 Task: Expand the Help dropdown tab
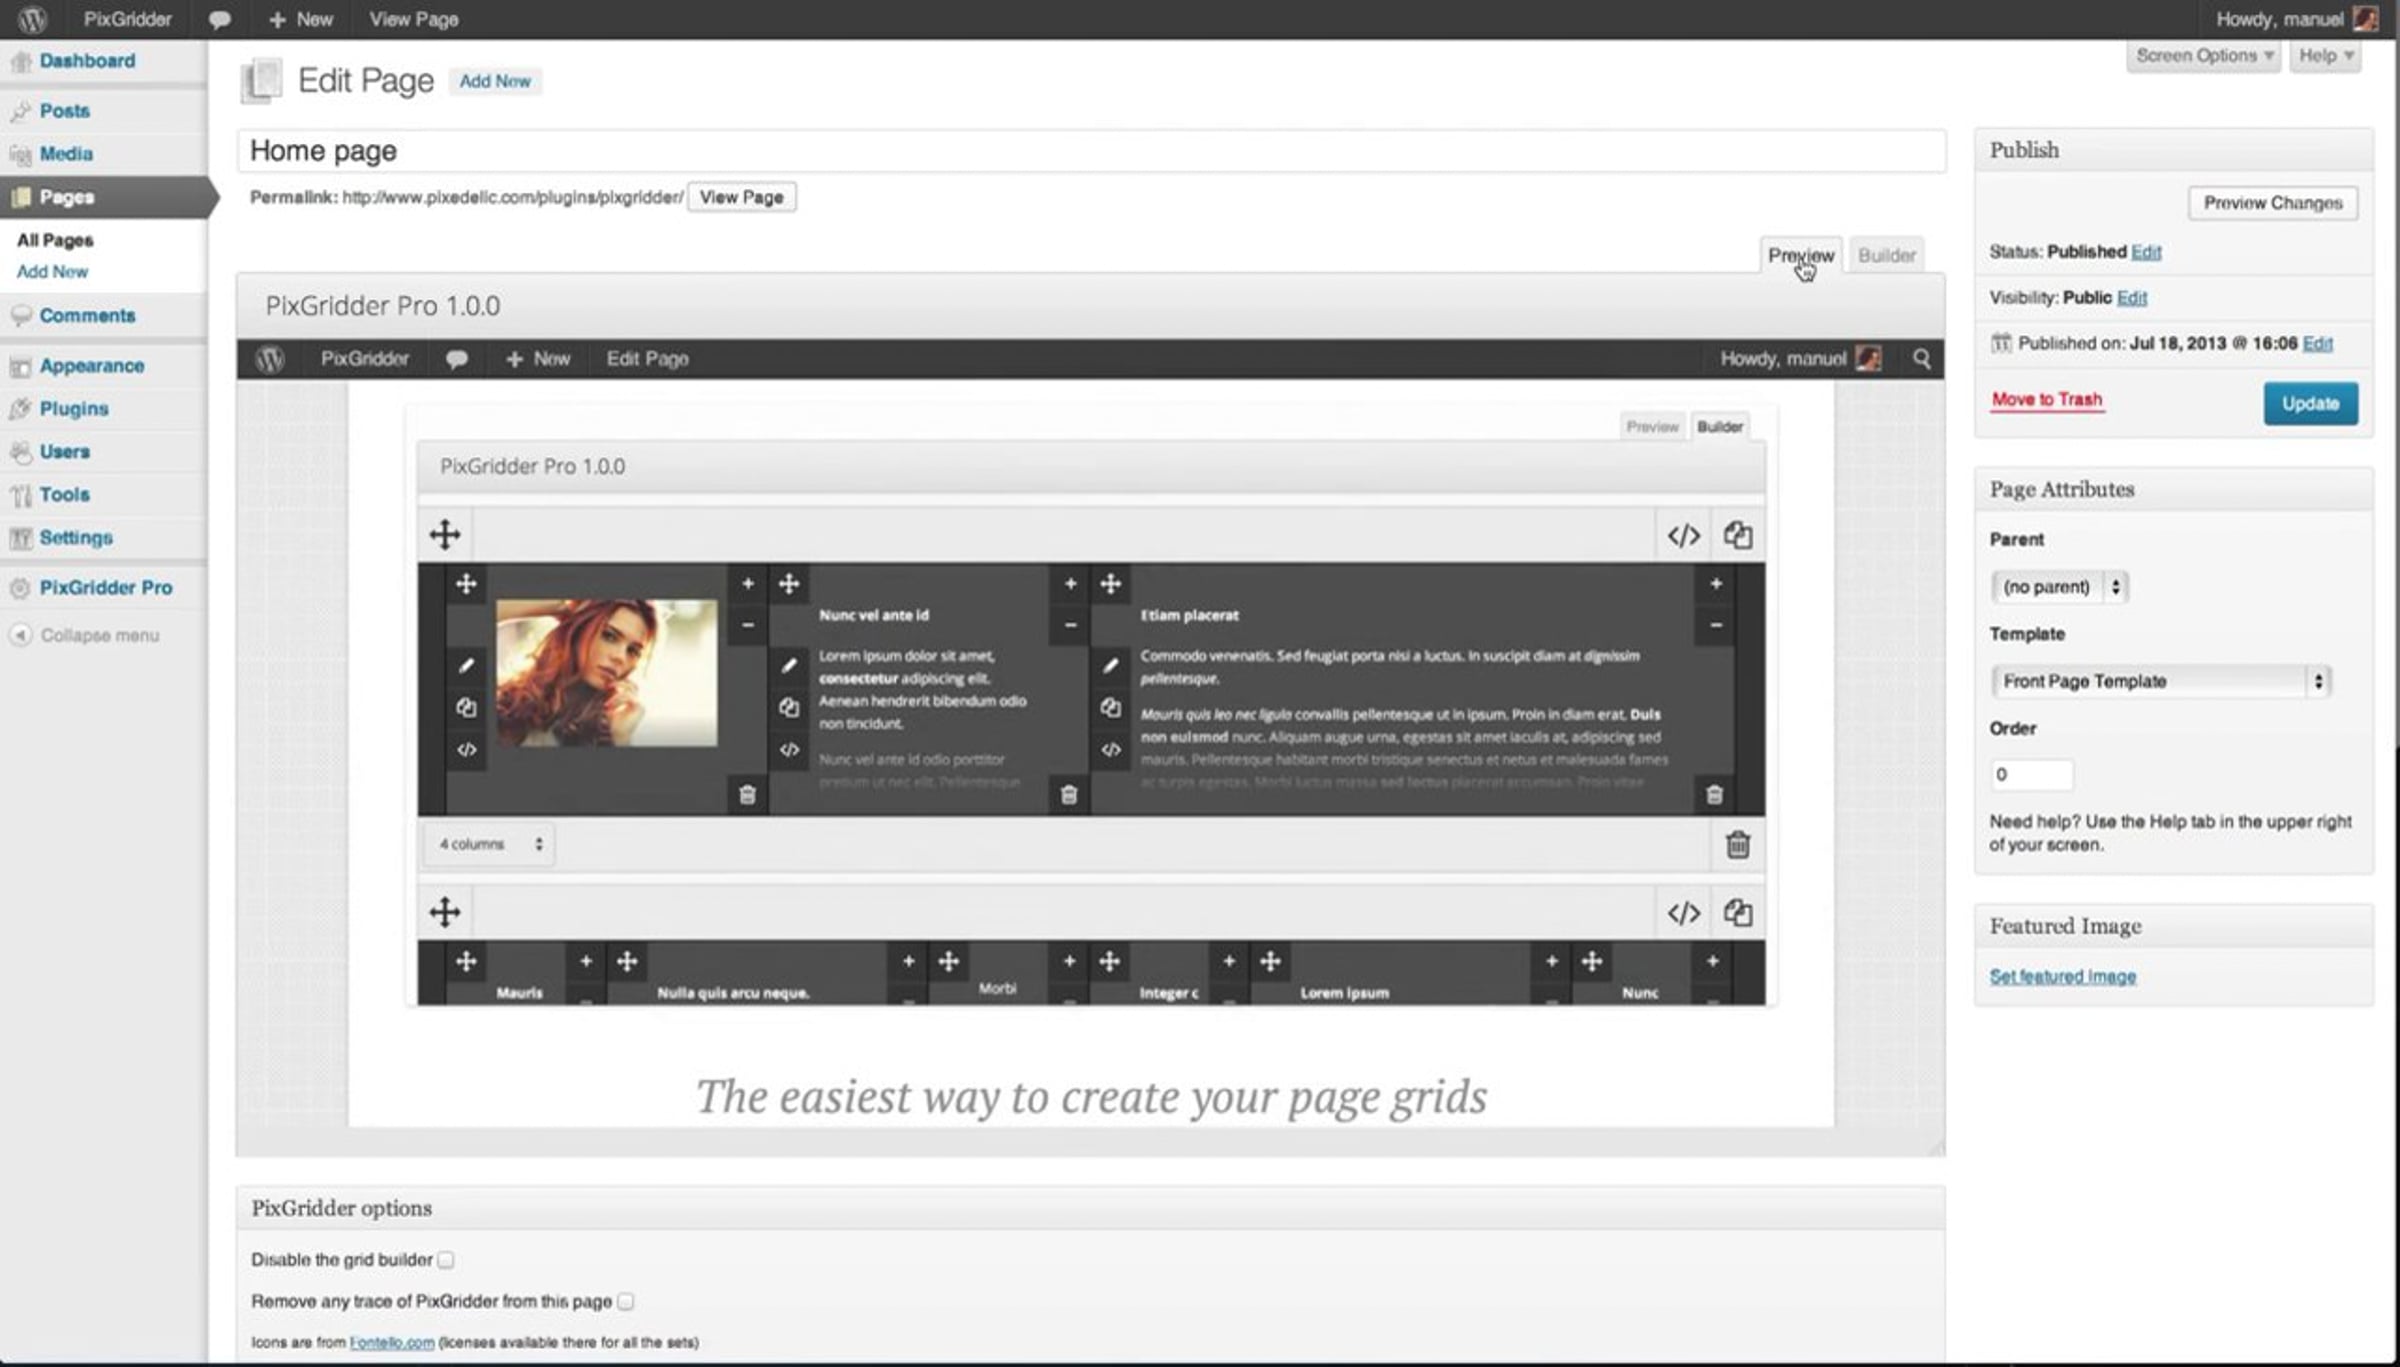[x=2326, y=56]
